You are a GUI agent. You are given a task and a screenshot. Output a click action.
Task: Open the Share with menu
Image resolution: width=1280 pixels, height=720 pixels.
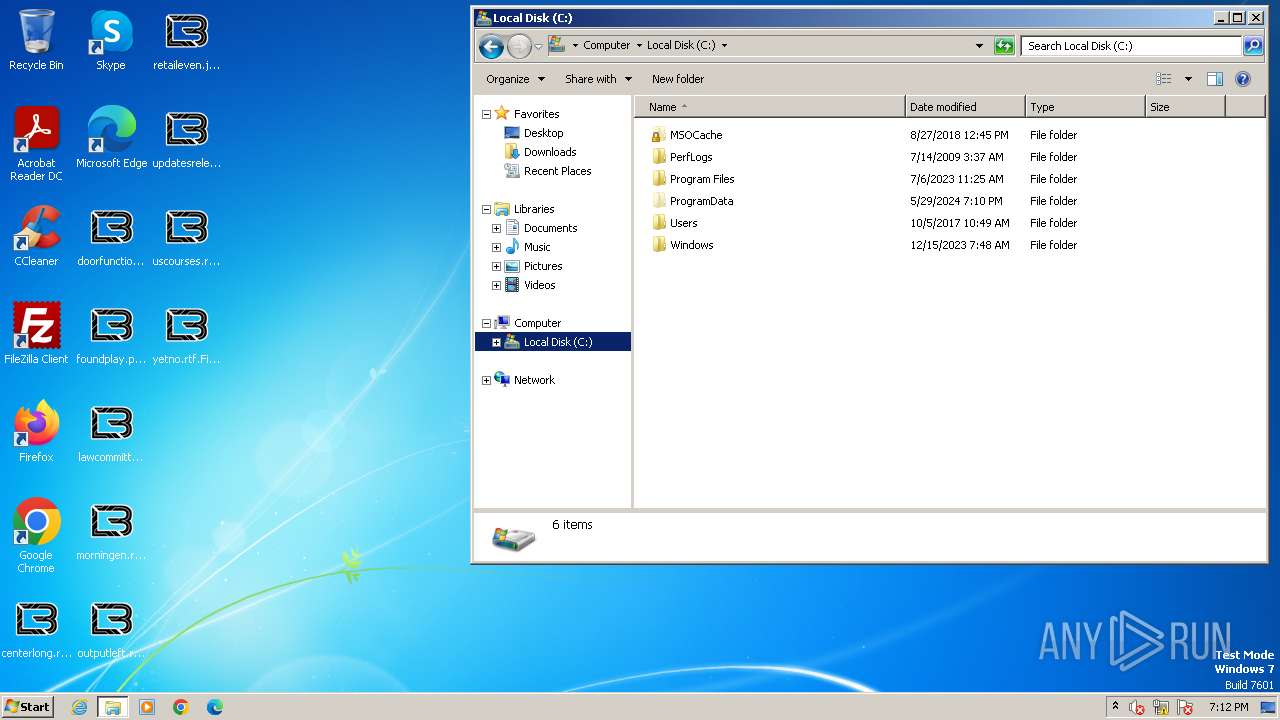click(598, 79)
